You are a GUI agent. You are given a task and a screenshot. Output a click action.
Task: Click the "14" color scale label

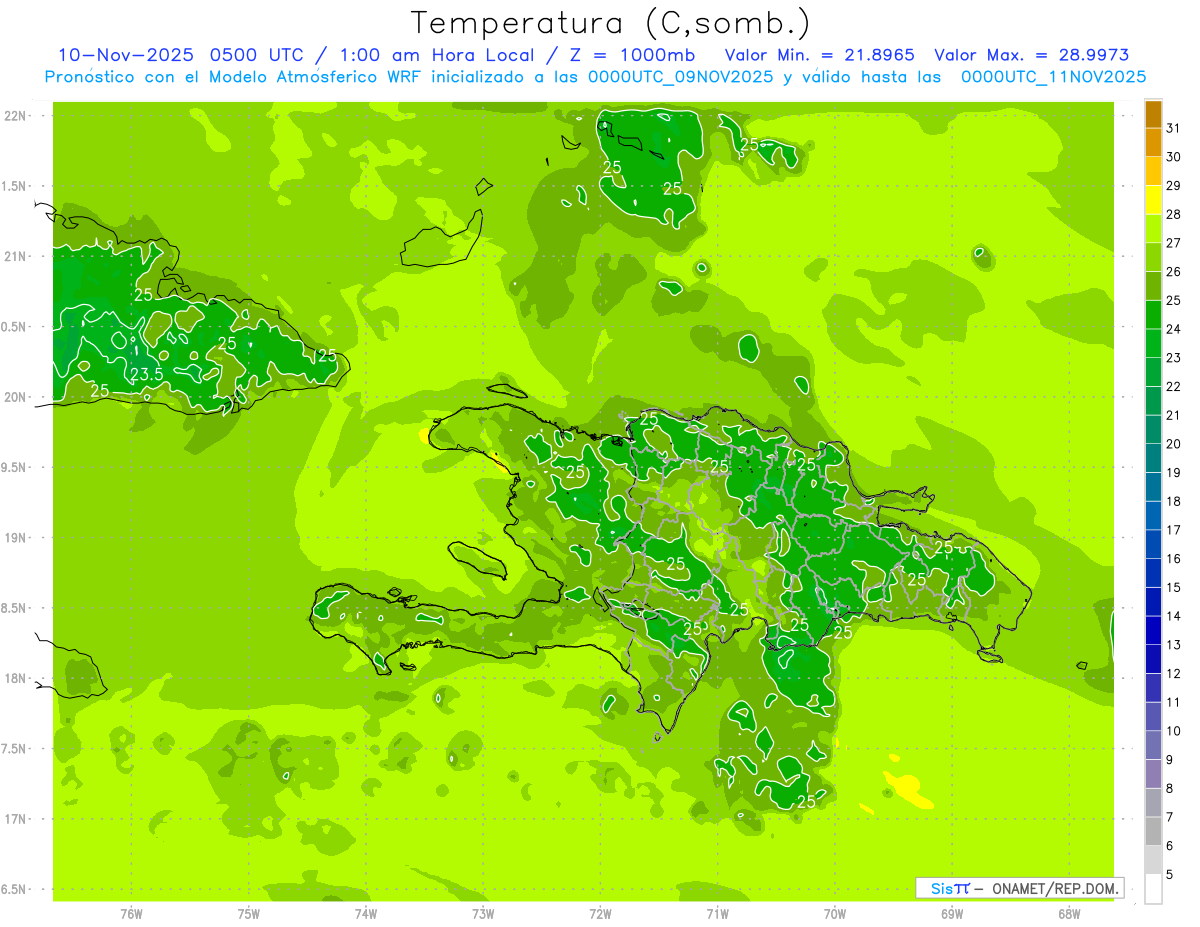[x=1174, y=616]
